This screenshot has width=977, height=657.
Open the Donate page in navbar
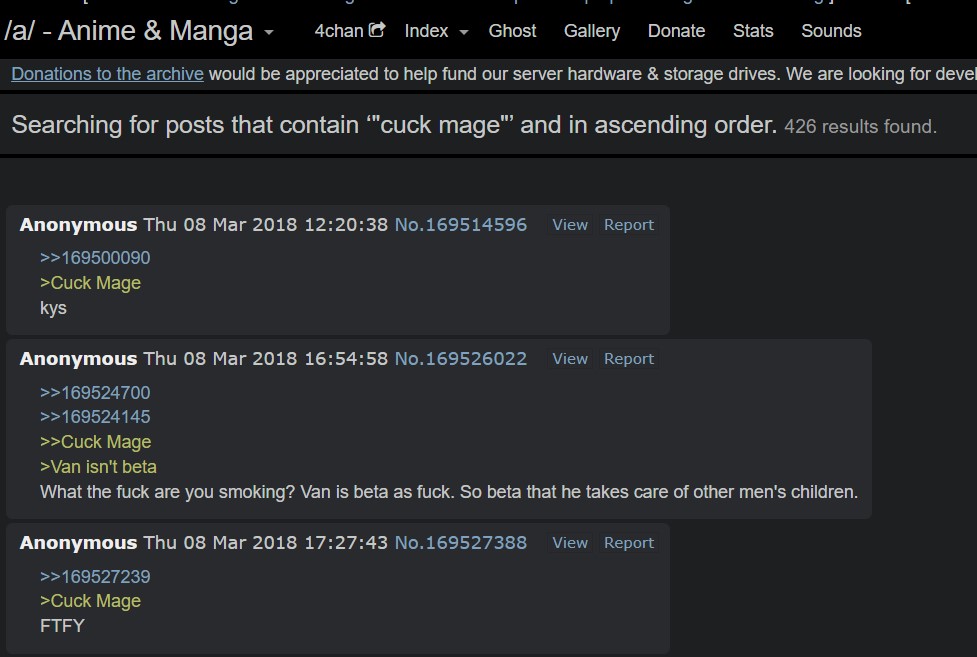pos(676,31)
